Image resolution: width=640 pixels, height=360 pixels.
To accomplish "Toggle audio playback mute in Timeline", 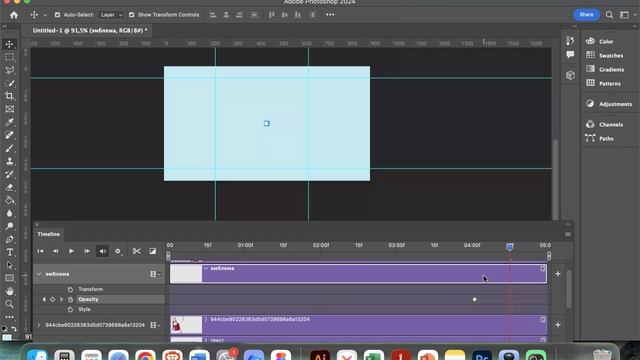I will pyautogui.click(x=102, y=251).
